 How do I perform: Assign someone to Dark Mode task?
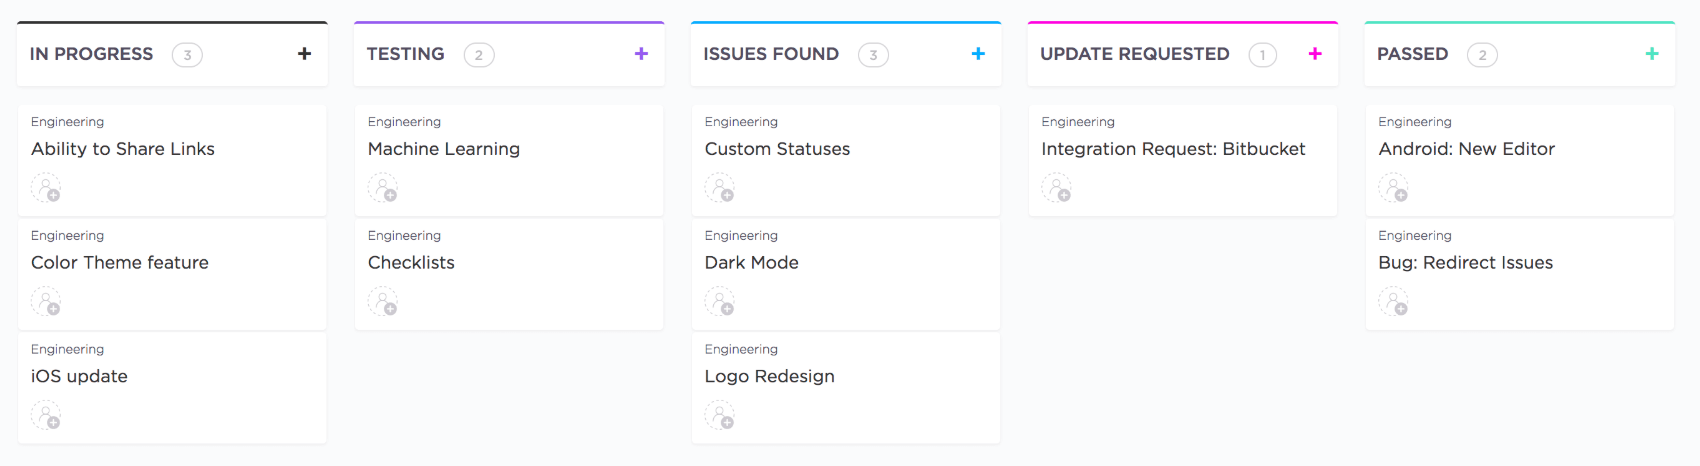[720, 301]
